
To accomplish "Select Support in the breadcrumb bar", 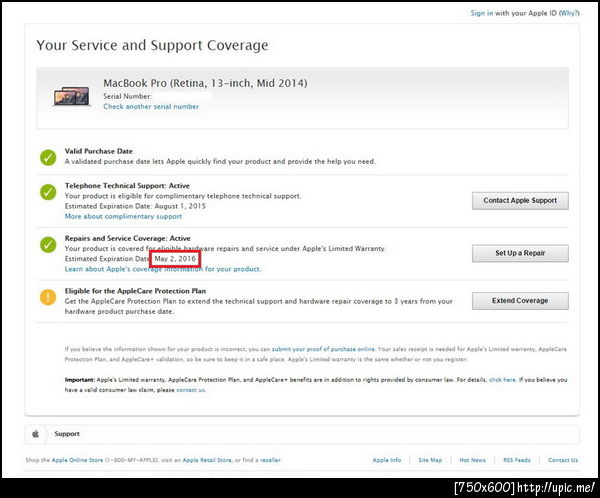I will [x=67, y=434].
